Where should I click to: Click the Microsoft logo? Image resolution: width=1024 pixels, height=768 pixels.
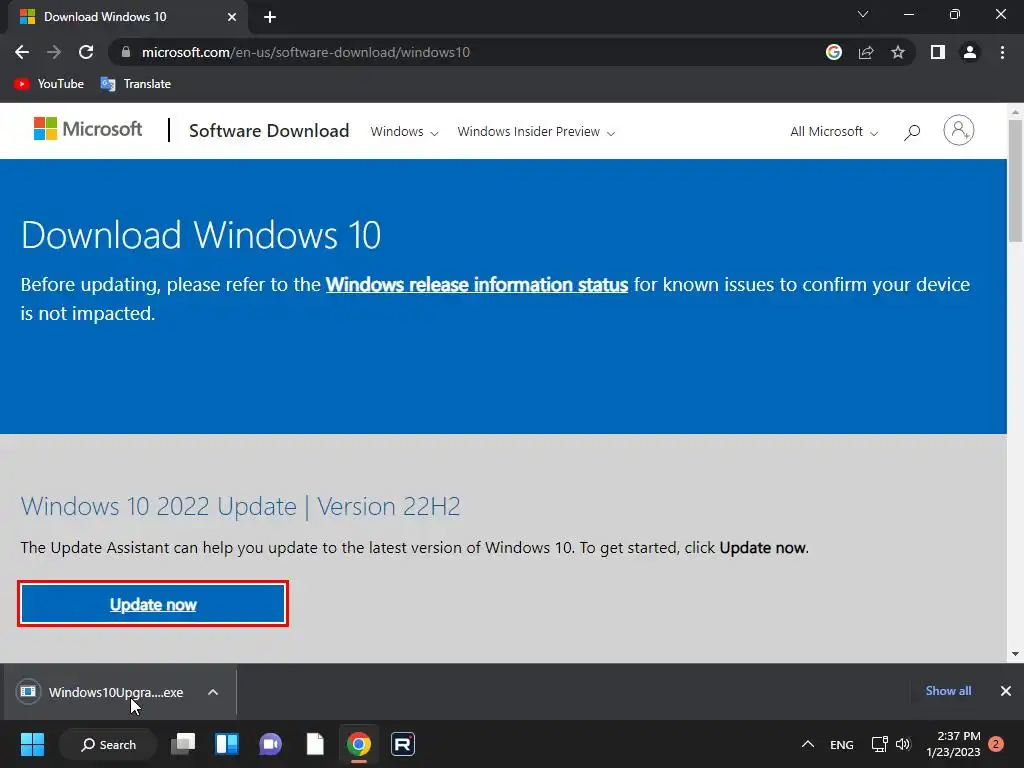[x=88, y=129]
